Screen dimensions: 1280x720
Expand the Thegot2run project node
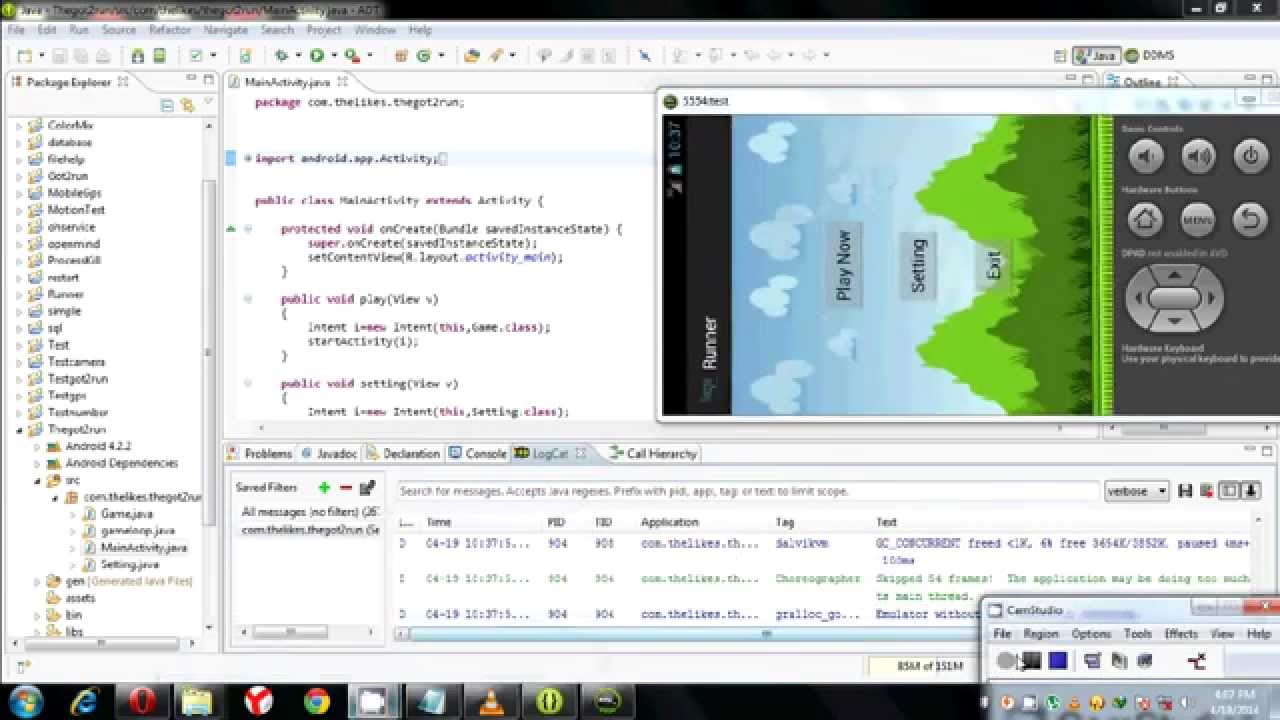pyautogui.click(x=19, y=429)
